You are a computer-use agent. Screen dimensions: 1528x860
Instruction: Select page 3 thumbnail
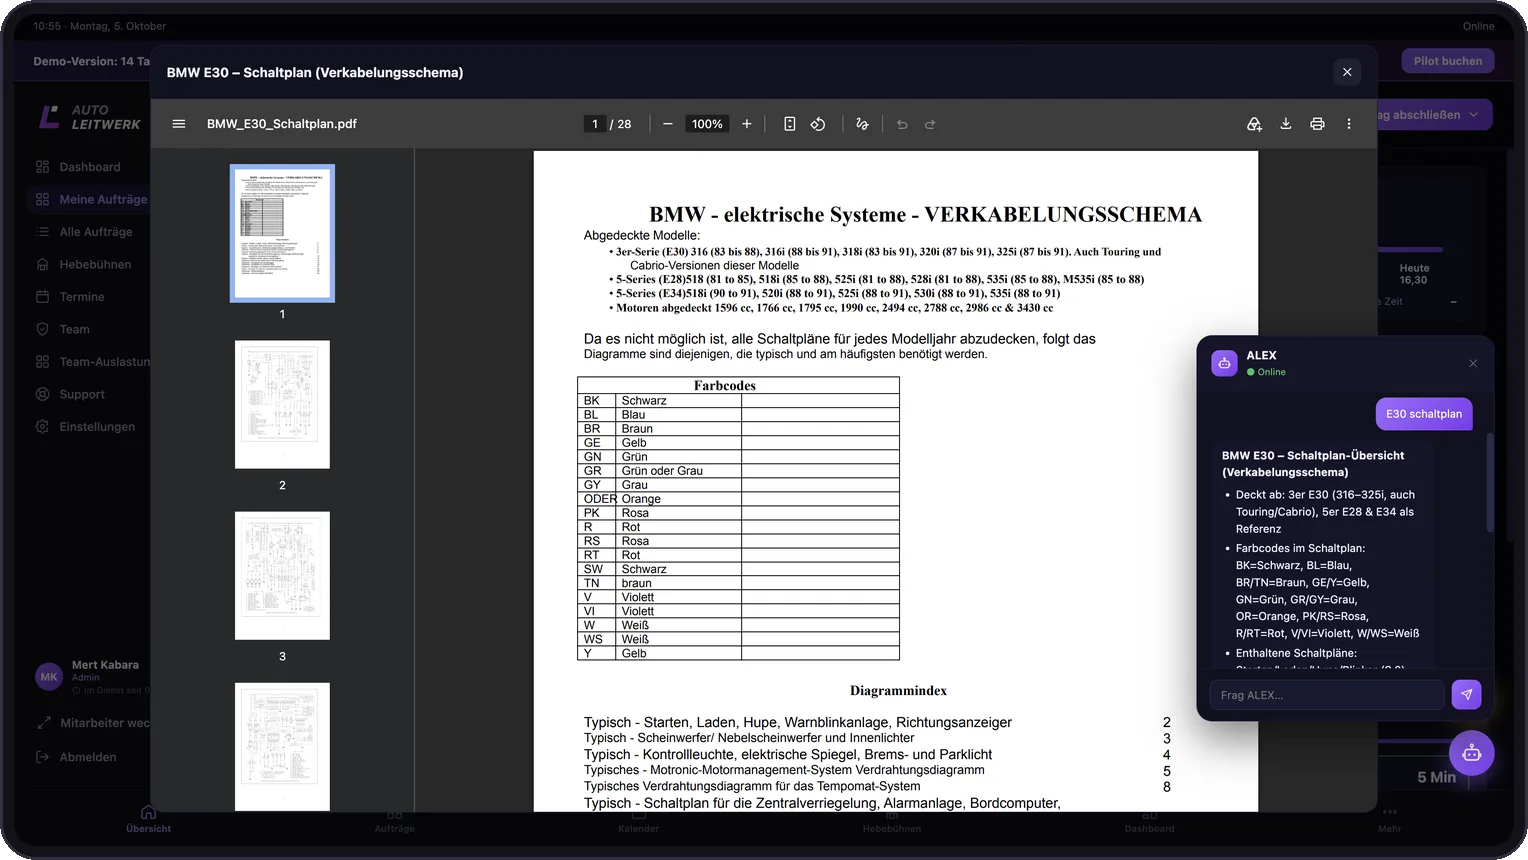click(x=282, y=575)
